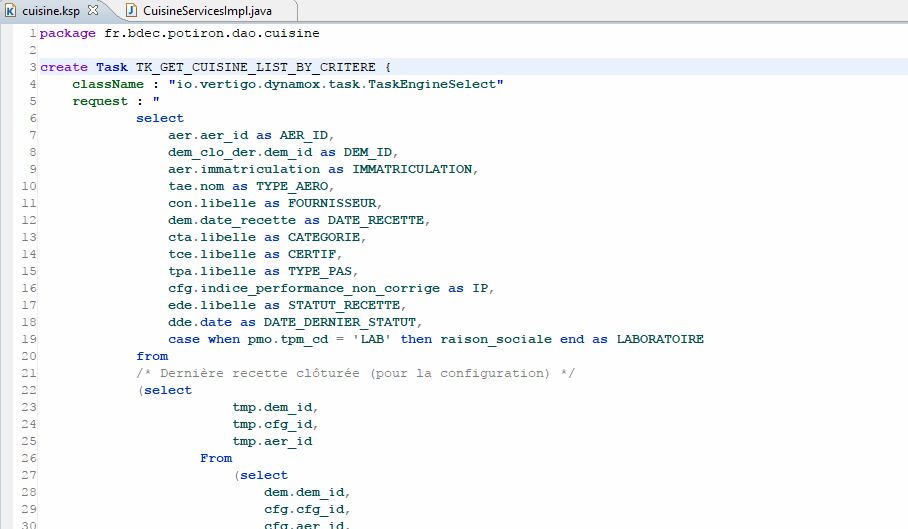This screenshot has height=529, width=908.
Task: Click the 'create' keyword on line 3
Action: click(64, 68)
